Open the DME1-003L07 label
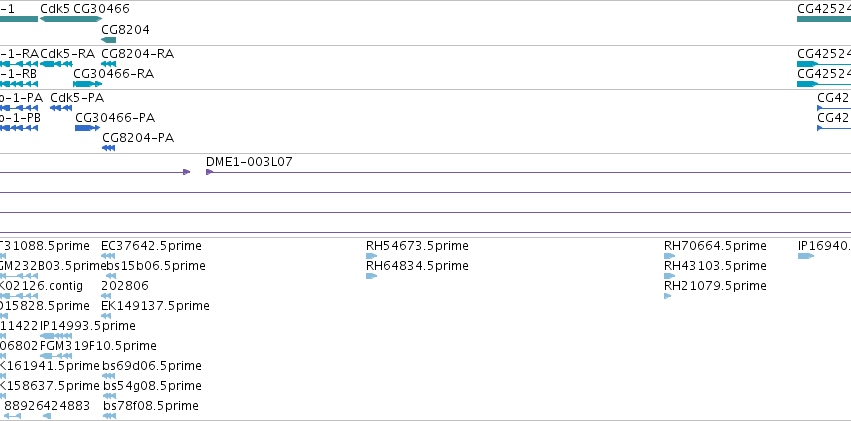851x421 pixels. (249, 162)
